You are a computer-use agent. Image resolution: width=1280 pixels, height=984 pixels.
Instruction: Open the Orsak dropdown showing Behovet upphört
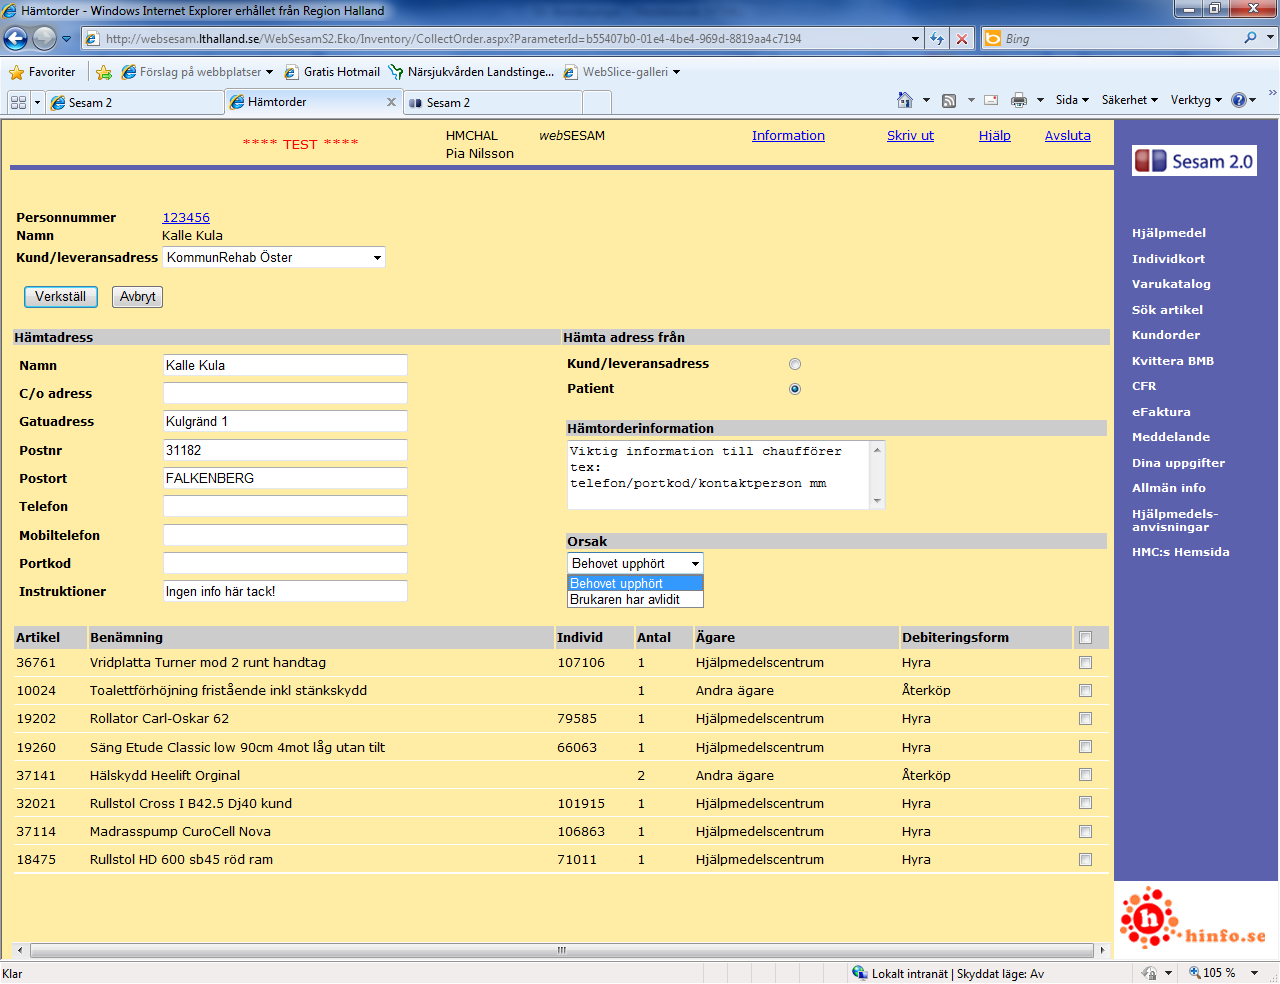tap(635, 564)
